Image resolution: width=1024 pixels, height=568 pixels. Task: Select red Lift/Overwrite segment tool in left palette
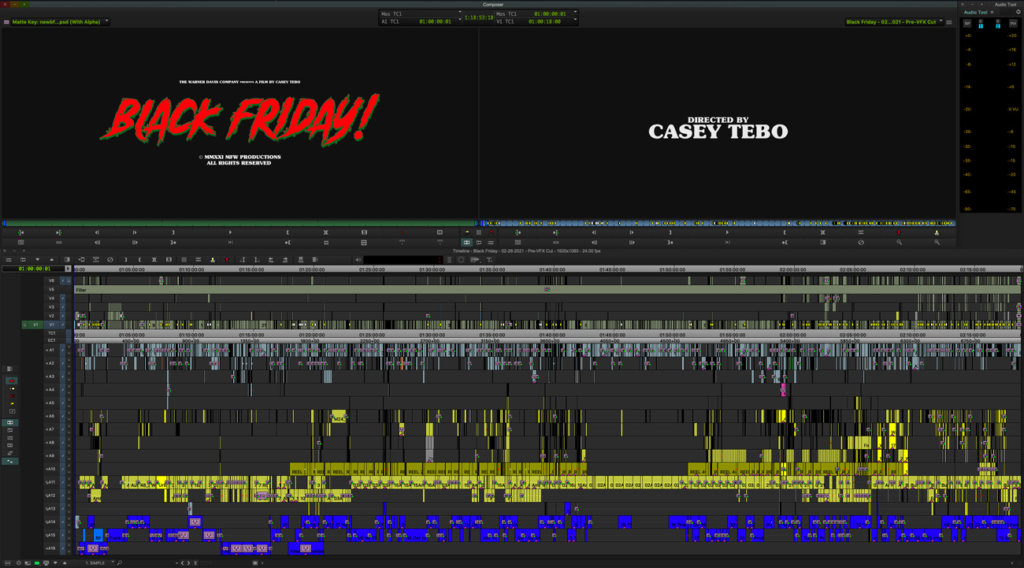(11, 381)
